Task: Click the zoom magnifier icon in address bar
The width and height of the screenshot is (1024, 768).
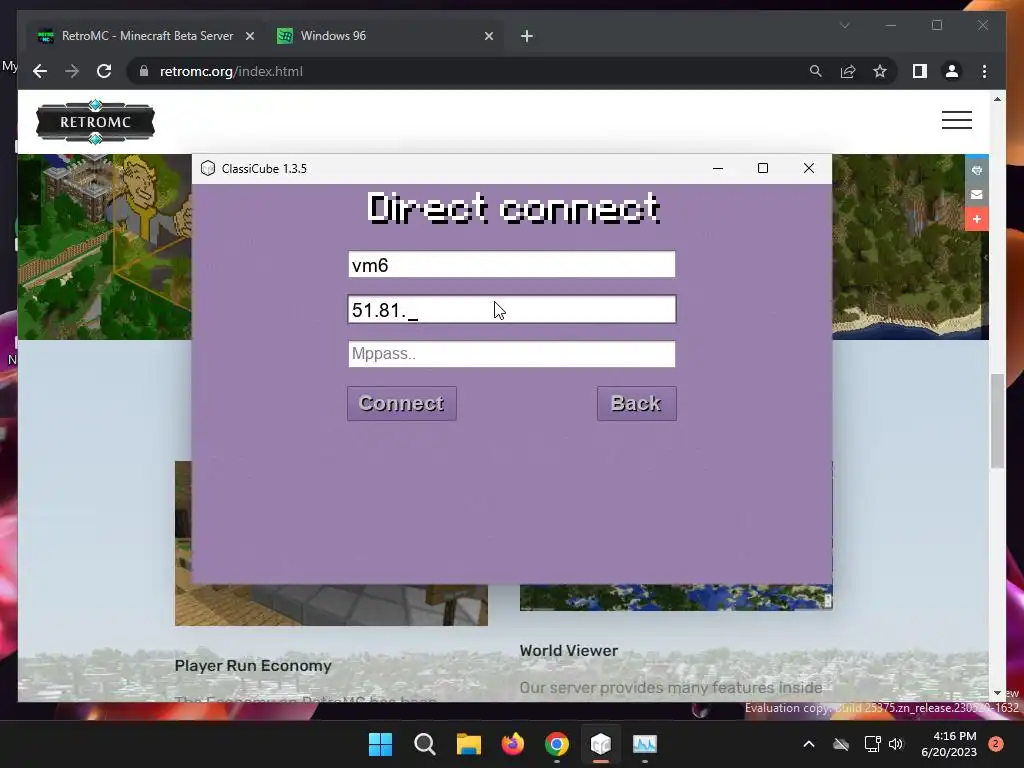Action: (816, 71)
